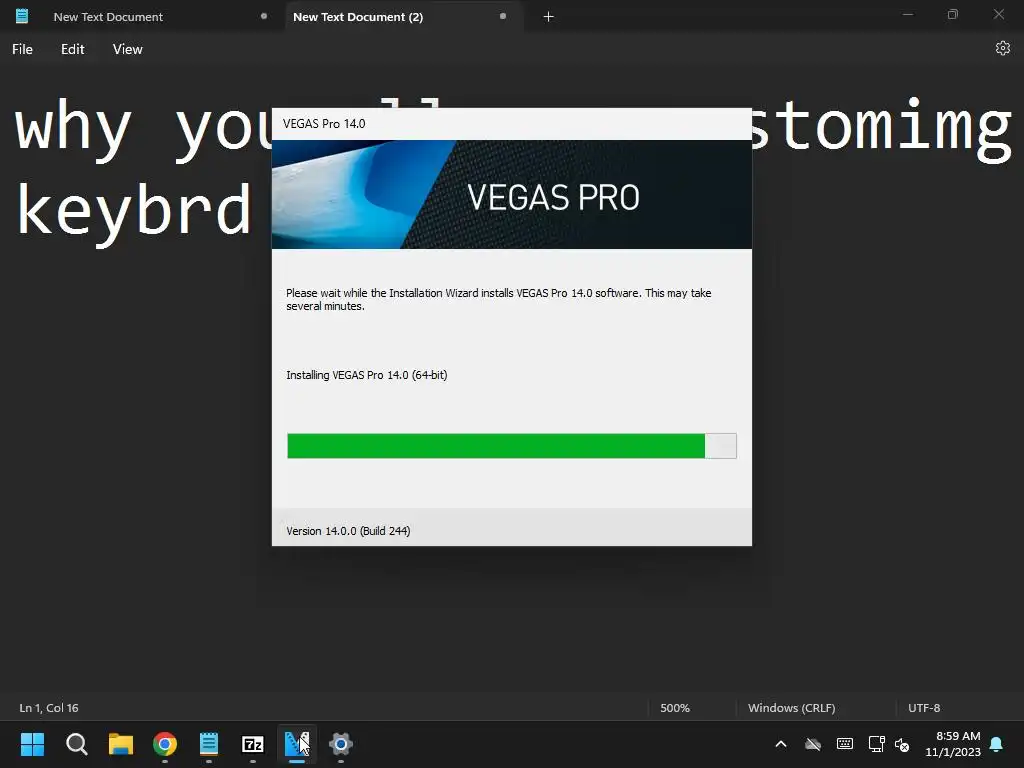Close the New Text Document (2) tab dot
Screen dimensions: 1024x768
coord(503,16)
